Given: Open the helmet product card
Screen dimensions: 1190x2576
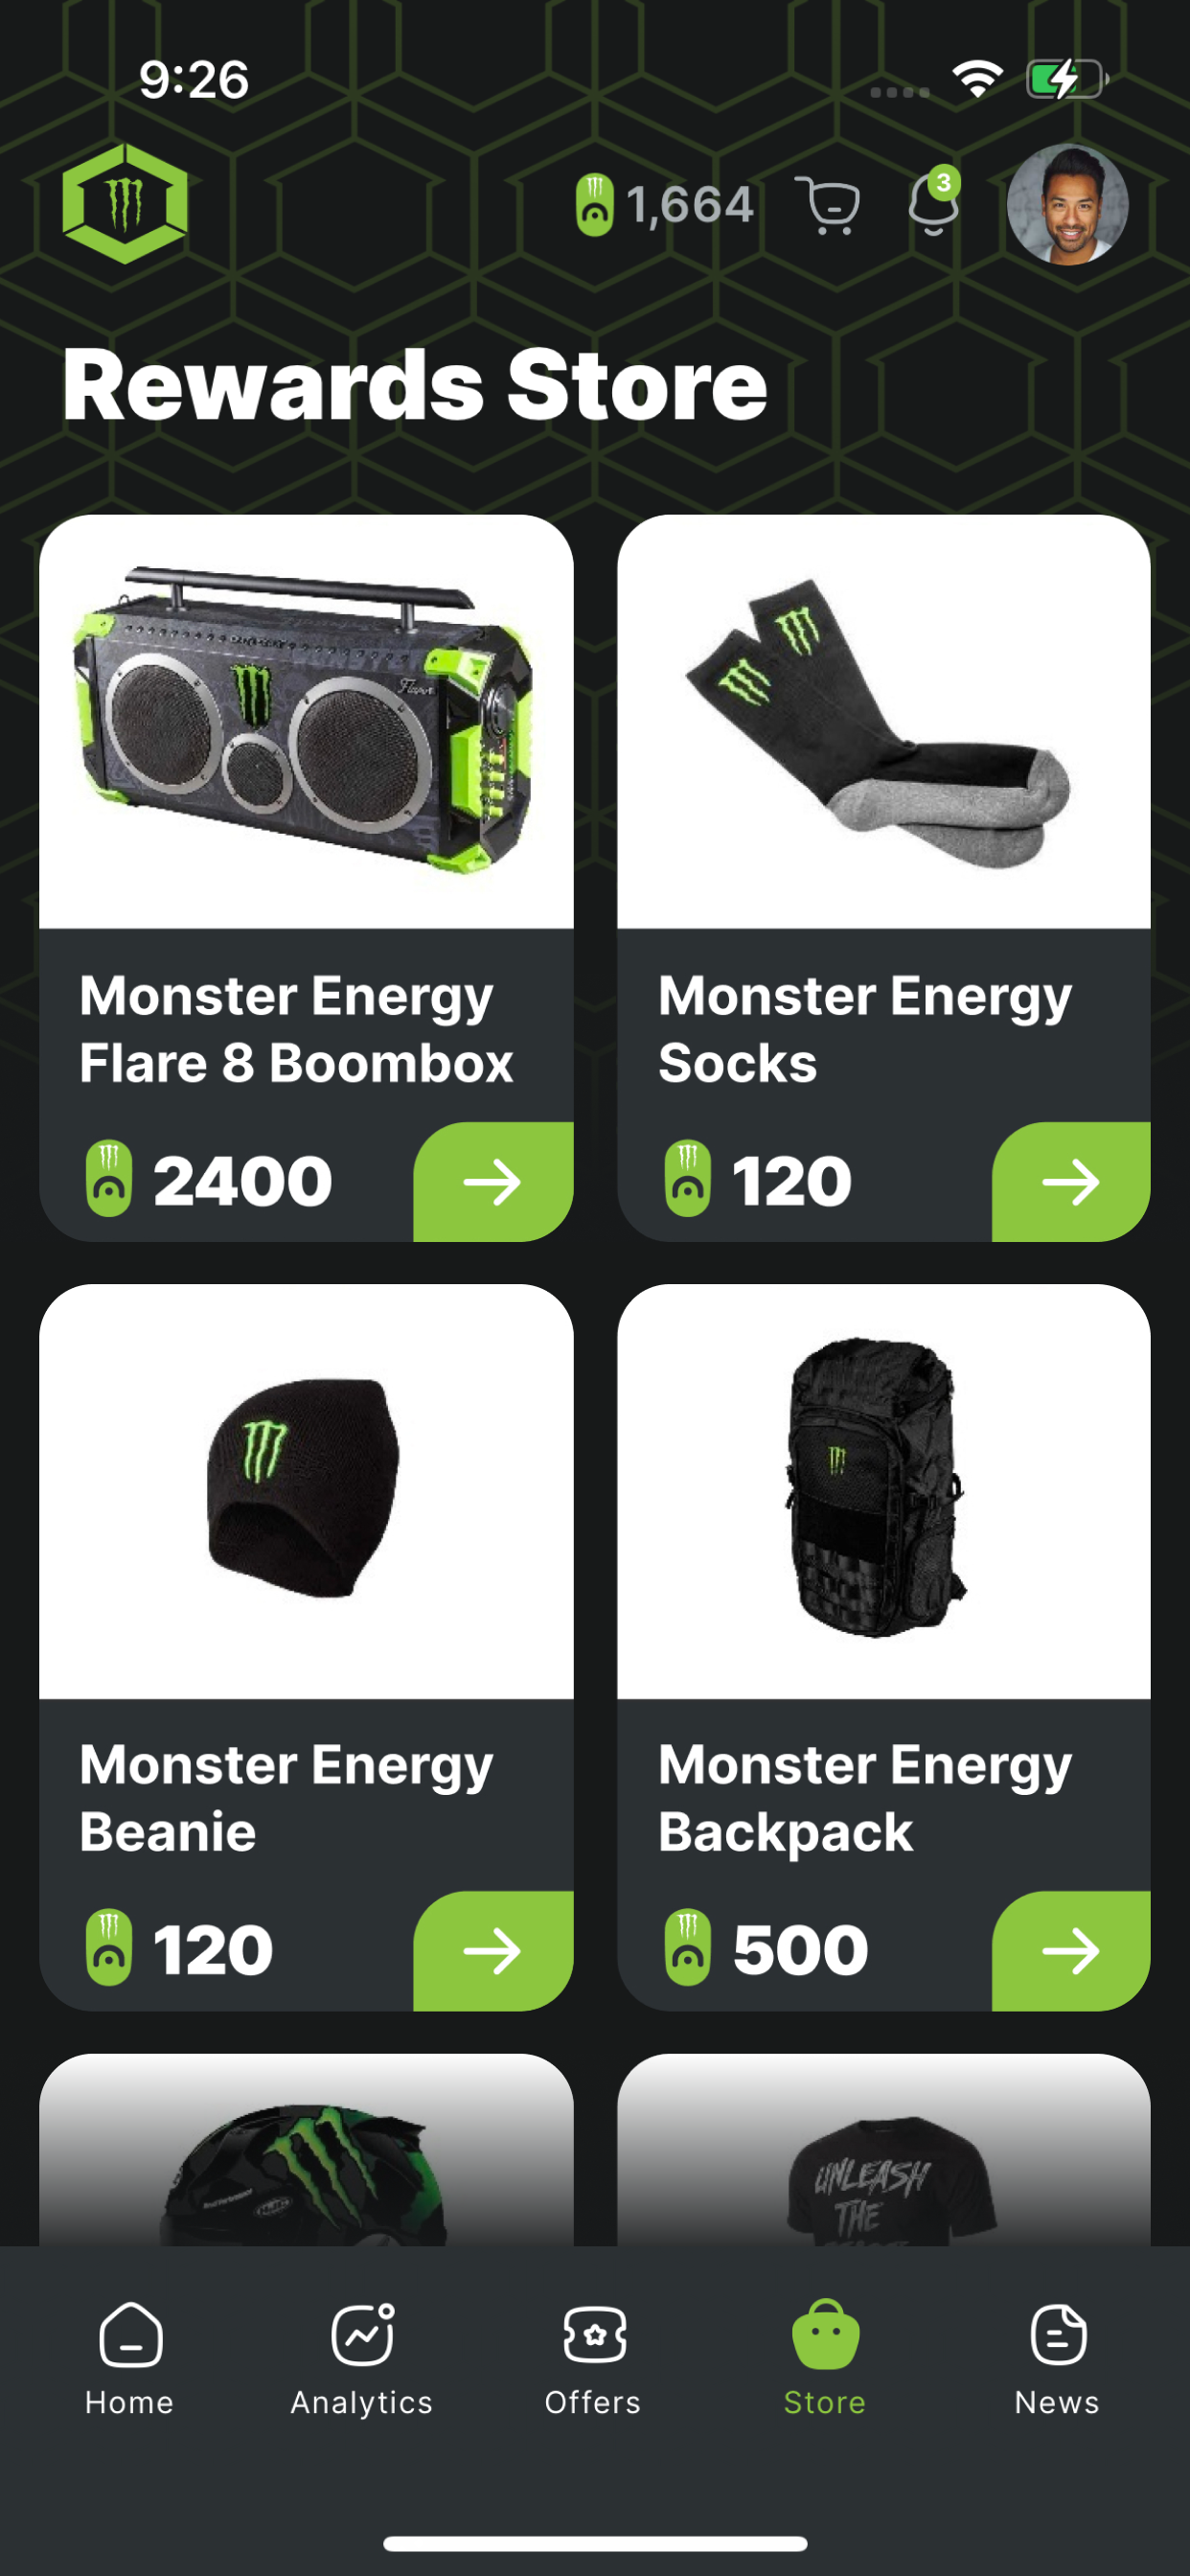Looking at the screenshot, I should click(x=306, y=2150).
